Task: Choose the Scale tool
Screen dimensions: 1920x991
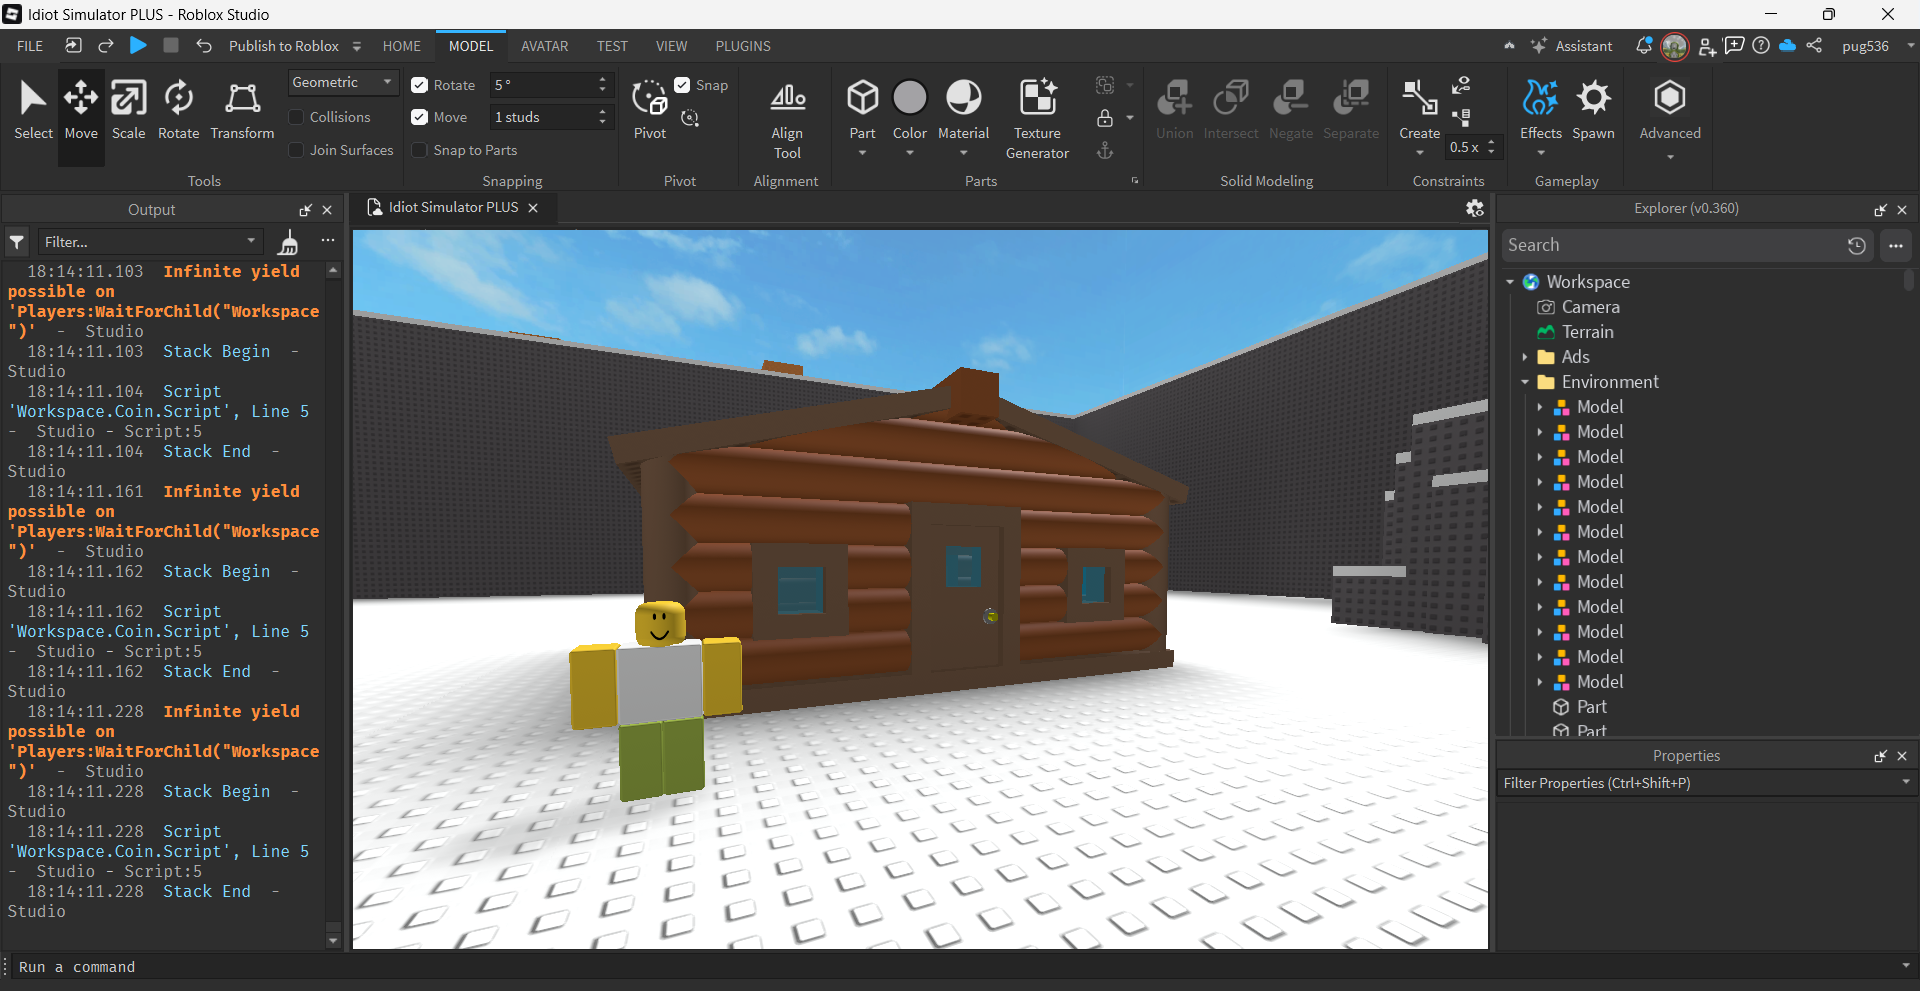Action: 128,110
